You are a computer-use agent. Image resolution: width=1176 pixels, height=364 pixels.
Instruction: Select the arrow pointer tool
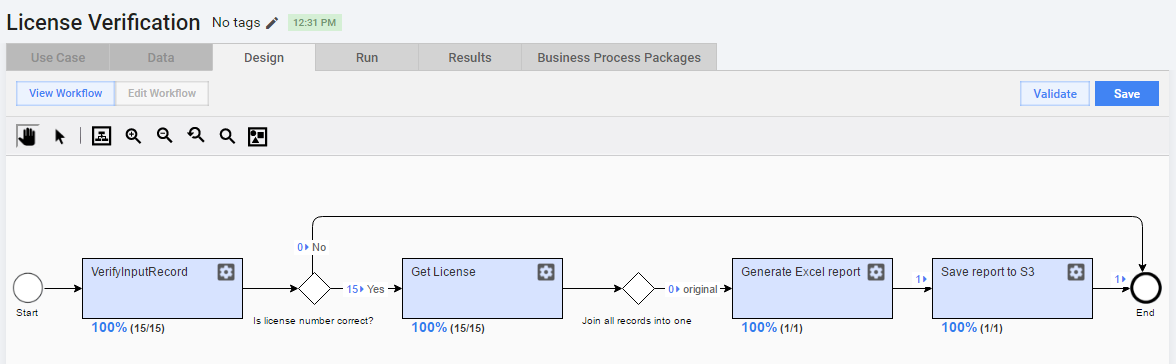pyautogui.click(x=60, y=136)
